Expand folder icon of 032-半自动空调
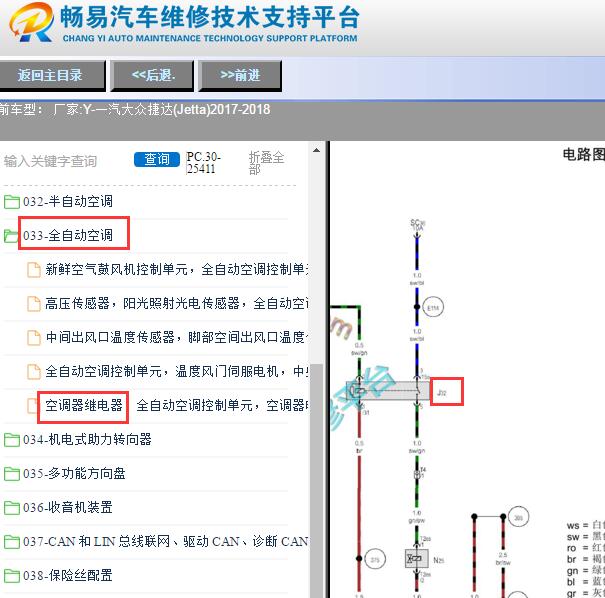 (x=12, y=201)
